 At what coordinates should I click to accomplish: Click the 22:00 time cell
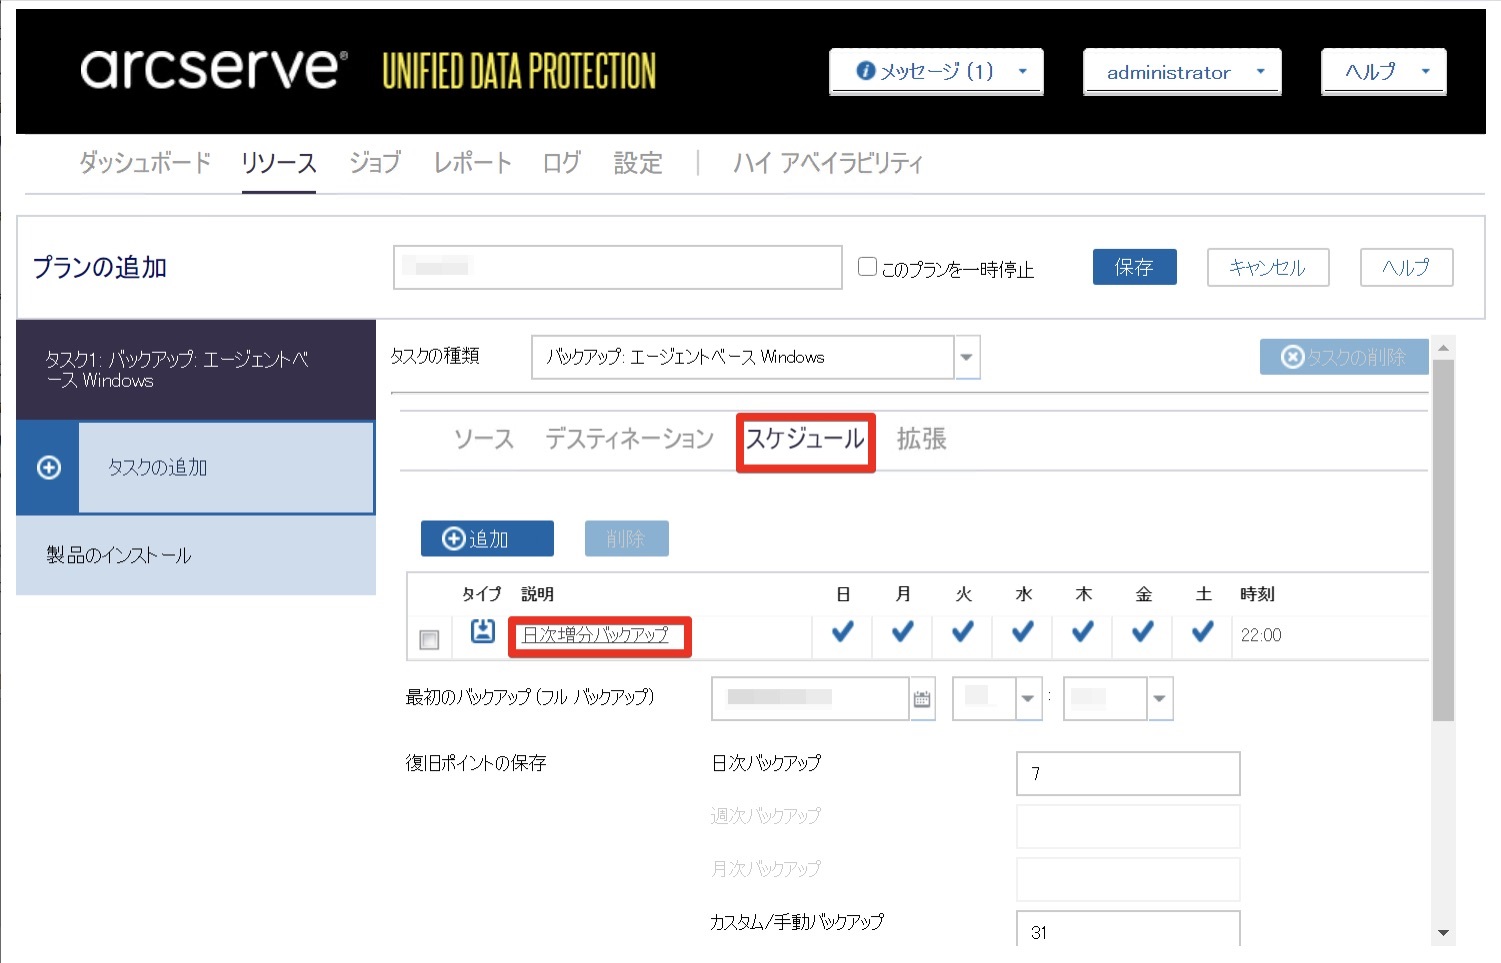(1261, 635)
